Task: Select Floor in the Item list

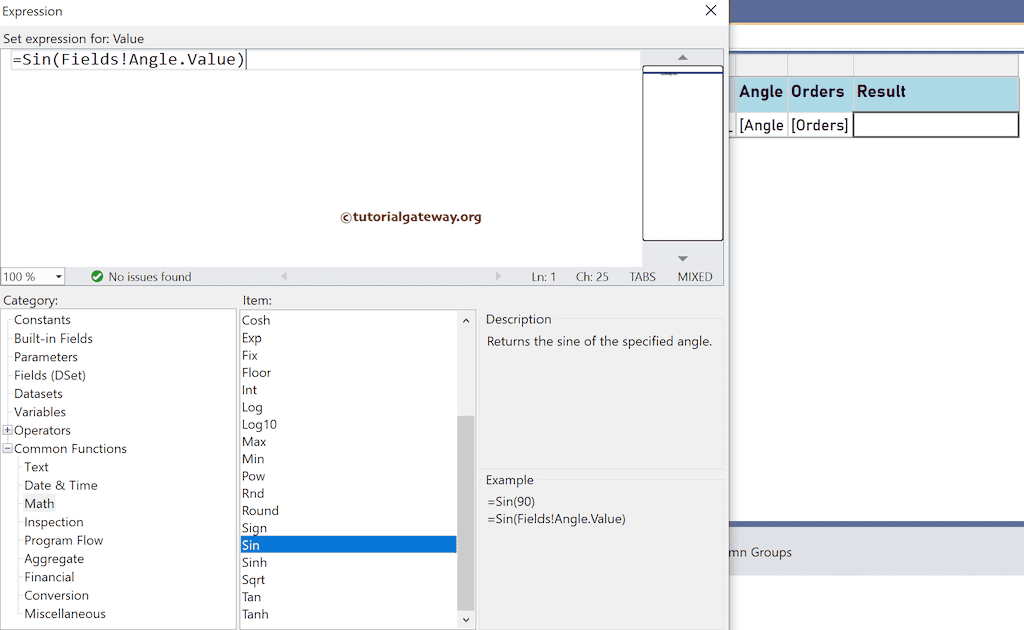Action: (x=256, y=372)
